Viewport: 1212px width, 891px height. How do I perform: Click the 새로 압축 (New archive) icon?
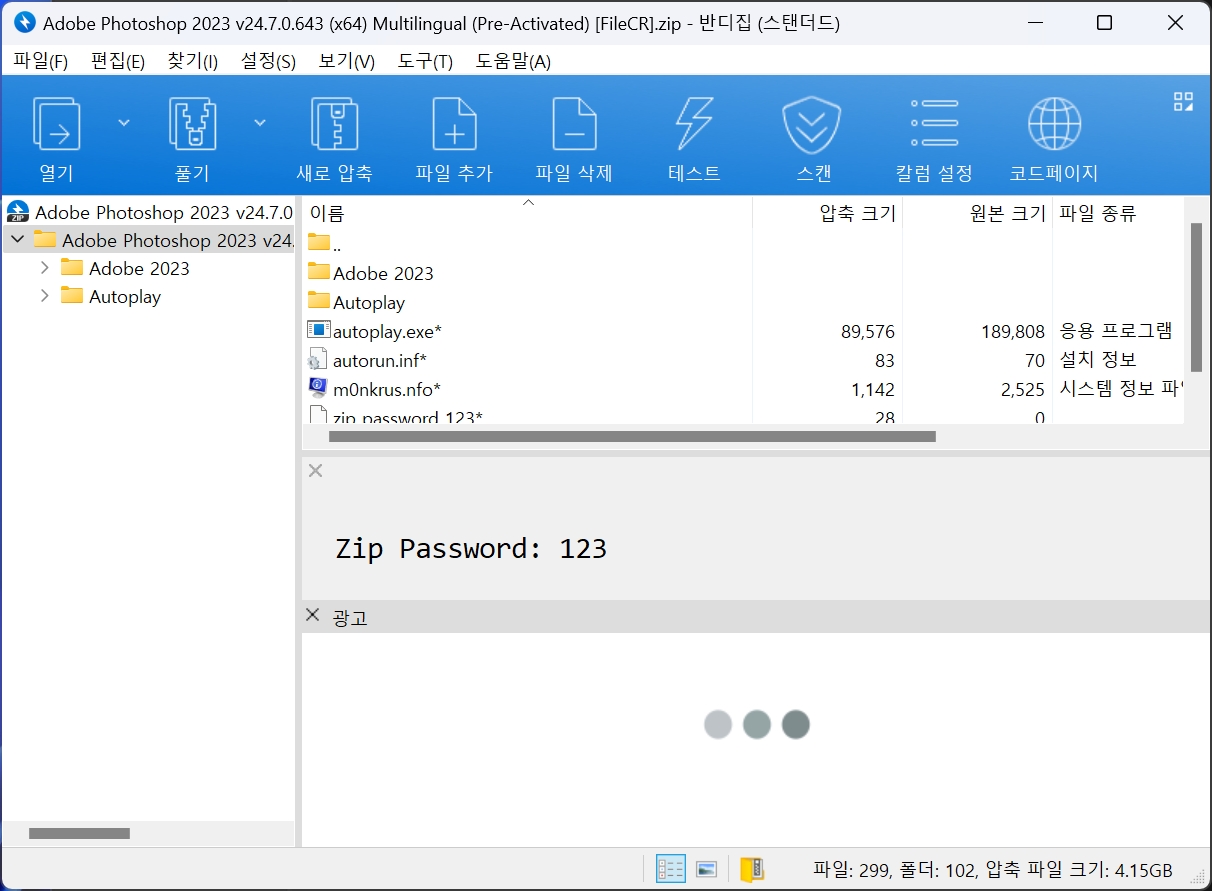tap(334, 123)
